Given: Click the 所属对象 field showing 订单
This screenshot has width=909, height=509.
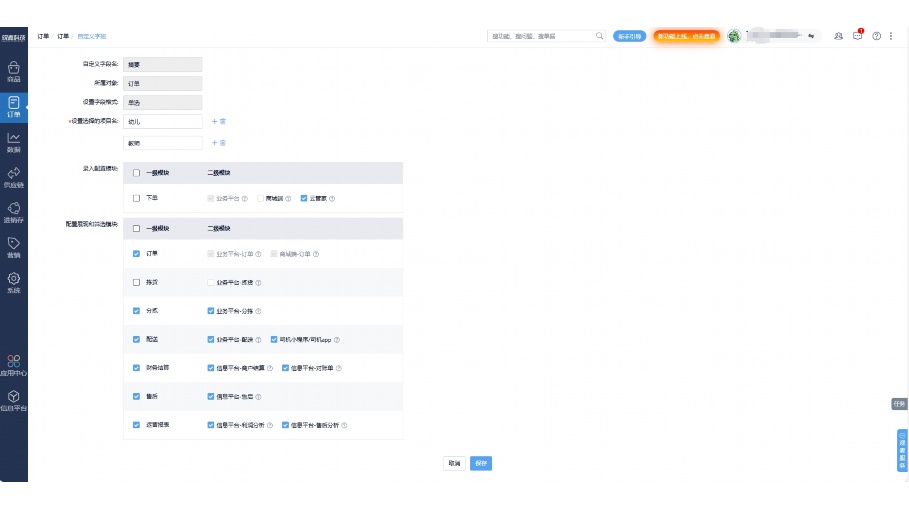Looking at the screenshot, I should pos(163,83).
